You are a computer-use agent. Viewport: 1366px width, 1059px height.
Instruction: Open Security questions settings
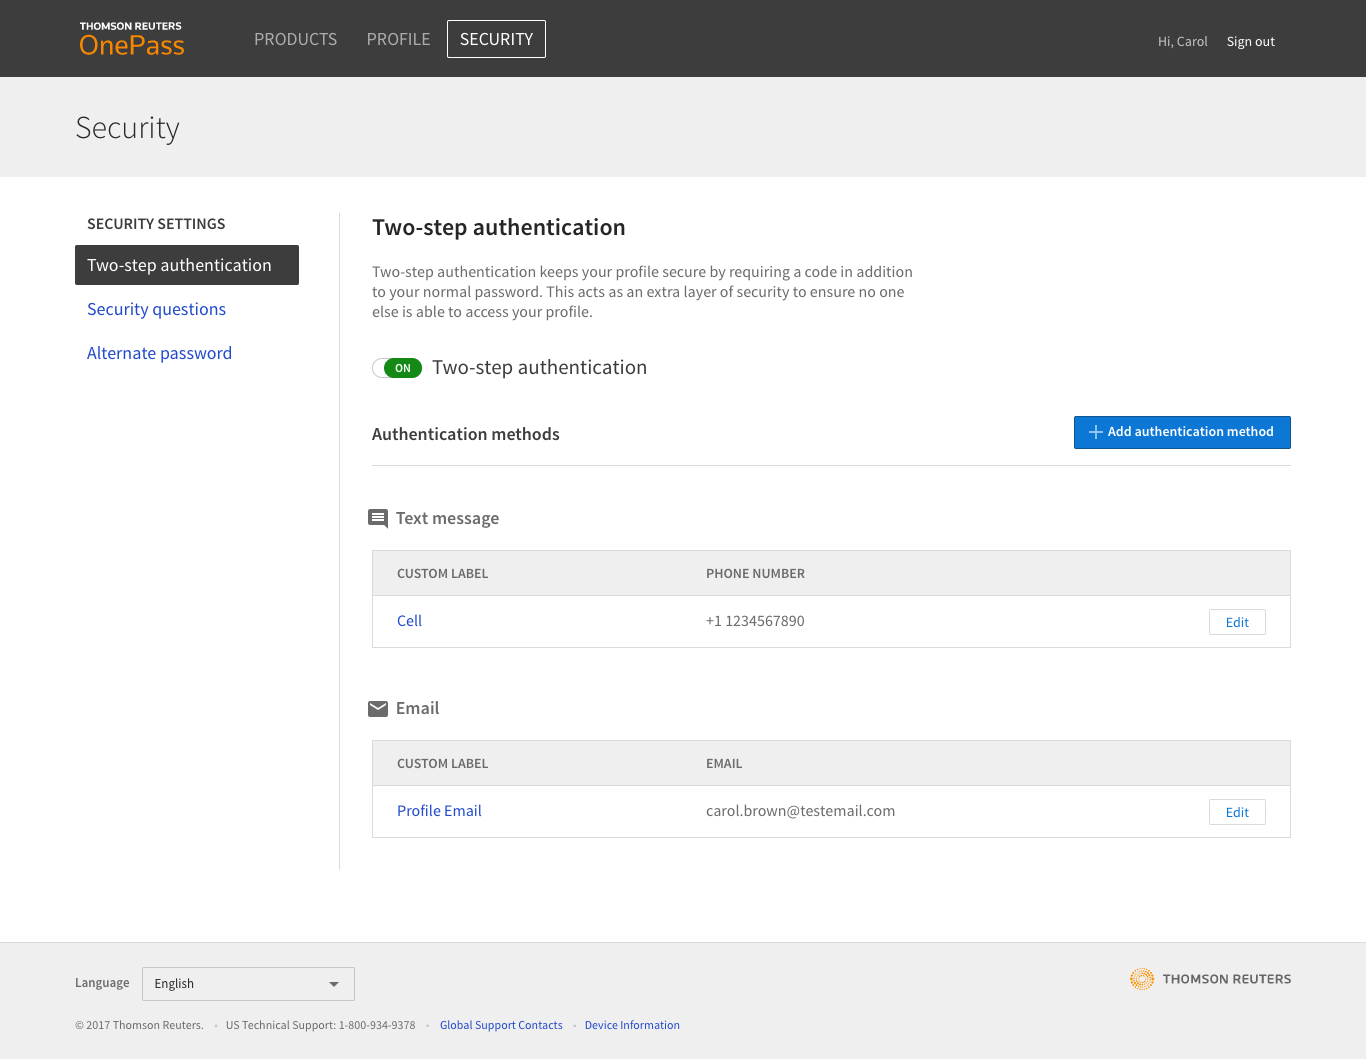pos(156,309)
